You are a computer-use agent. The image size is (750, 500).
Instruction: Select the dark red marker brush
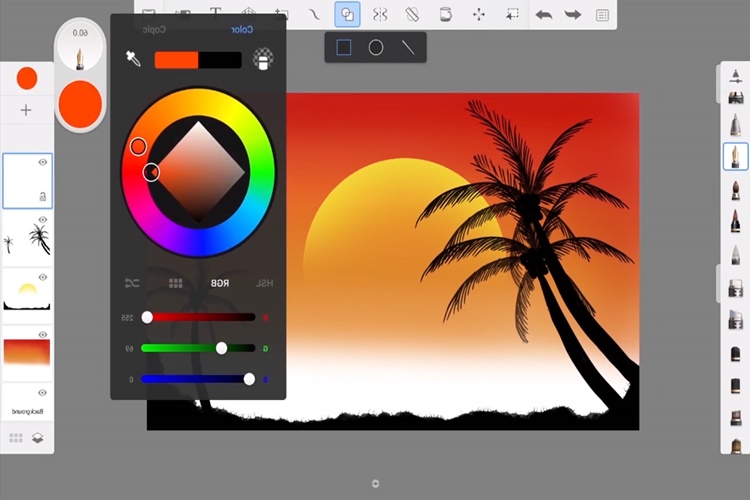click(x=736, y=221)
